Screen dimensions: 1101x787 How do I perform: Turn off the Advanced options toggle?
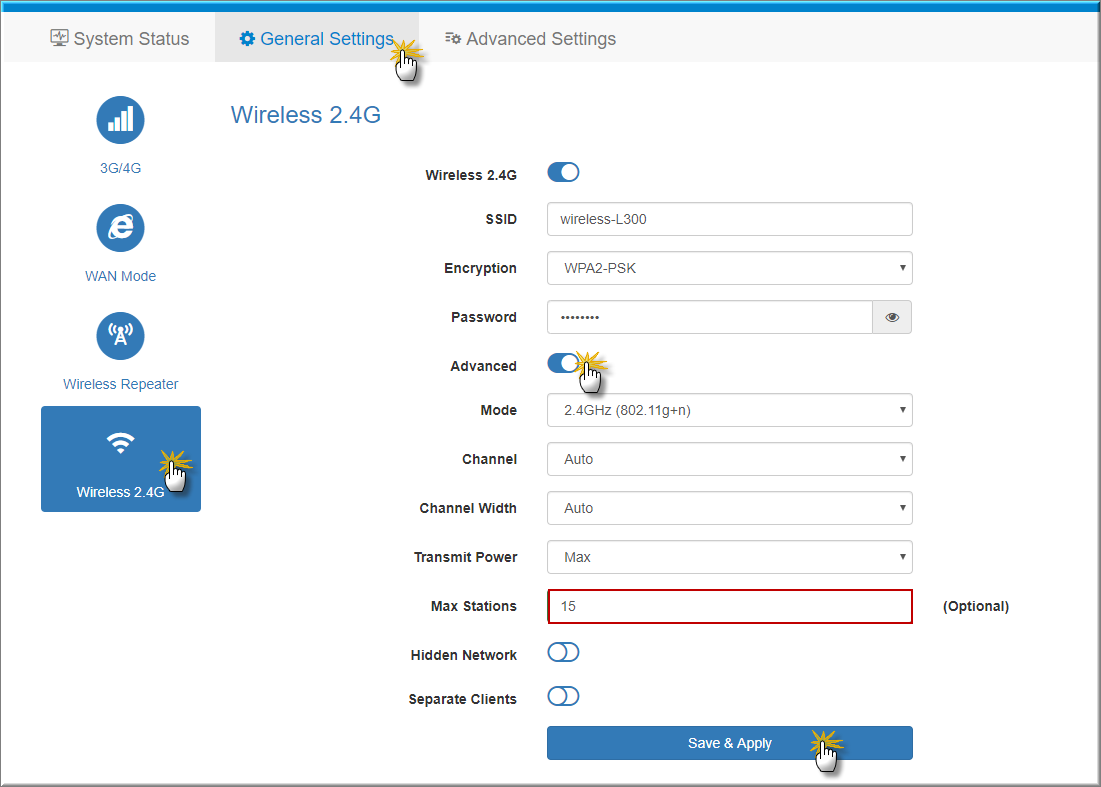tap(563, 364)
